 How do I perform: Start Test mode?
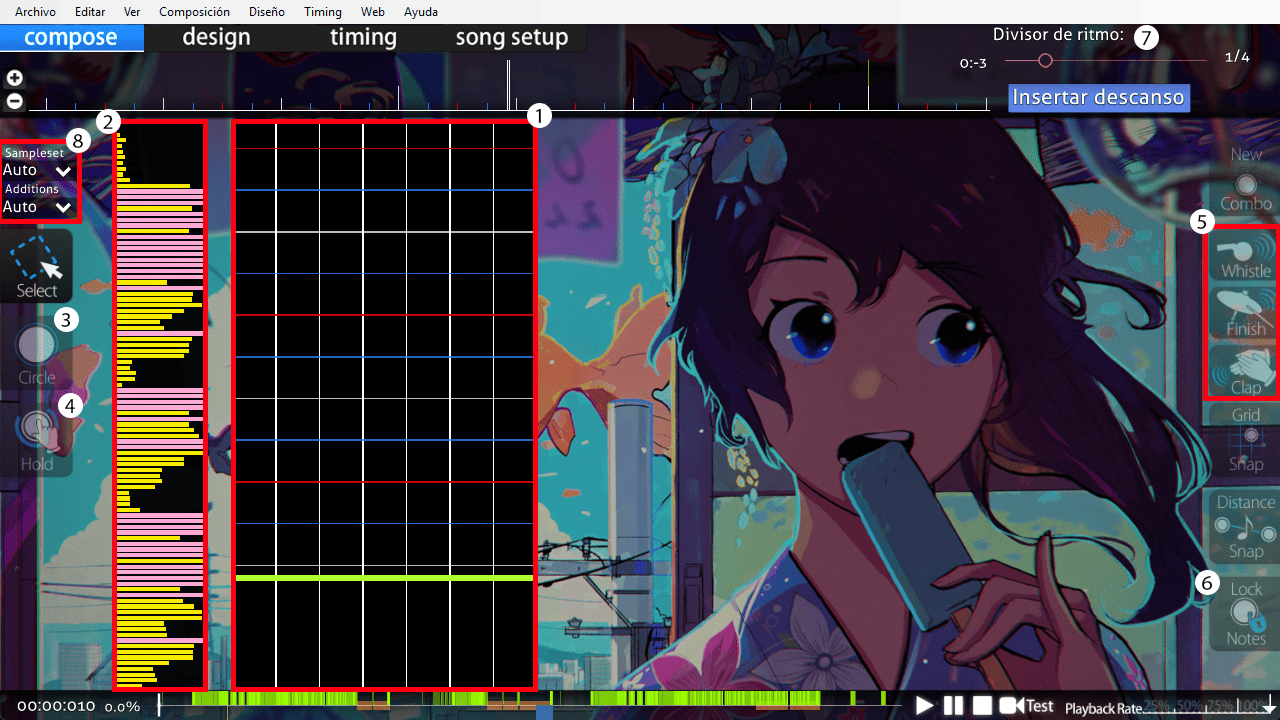coord(1028,706)
